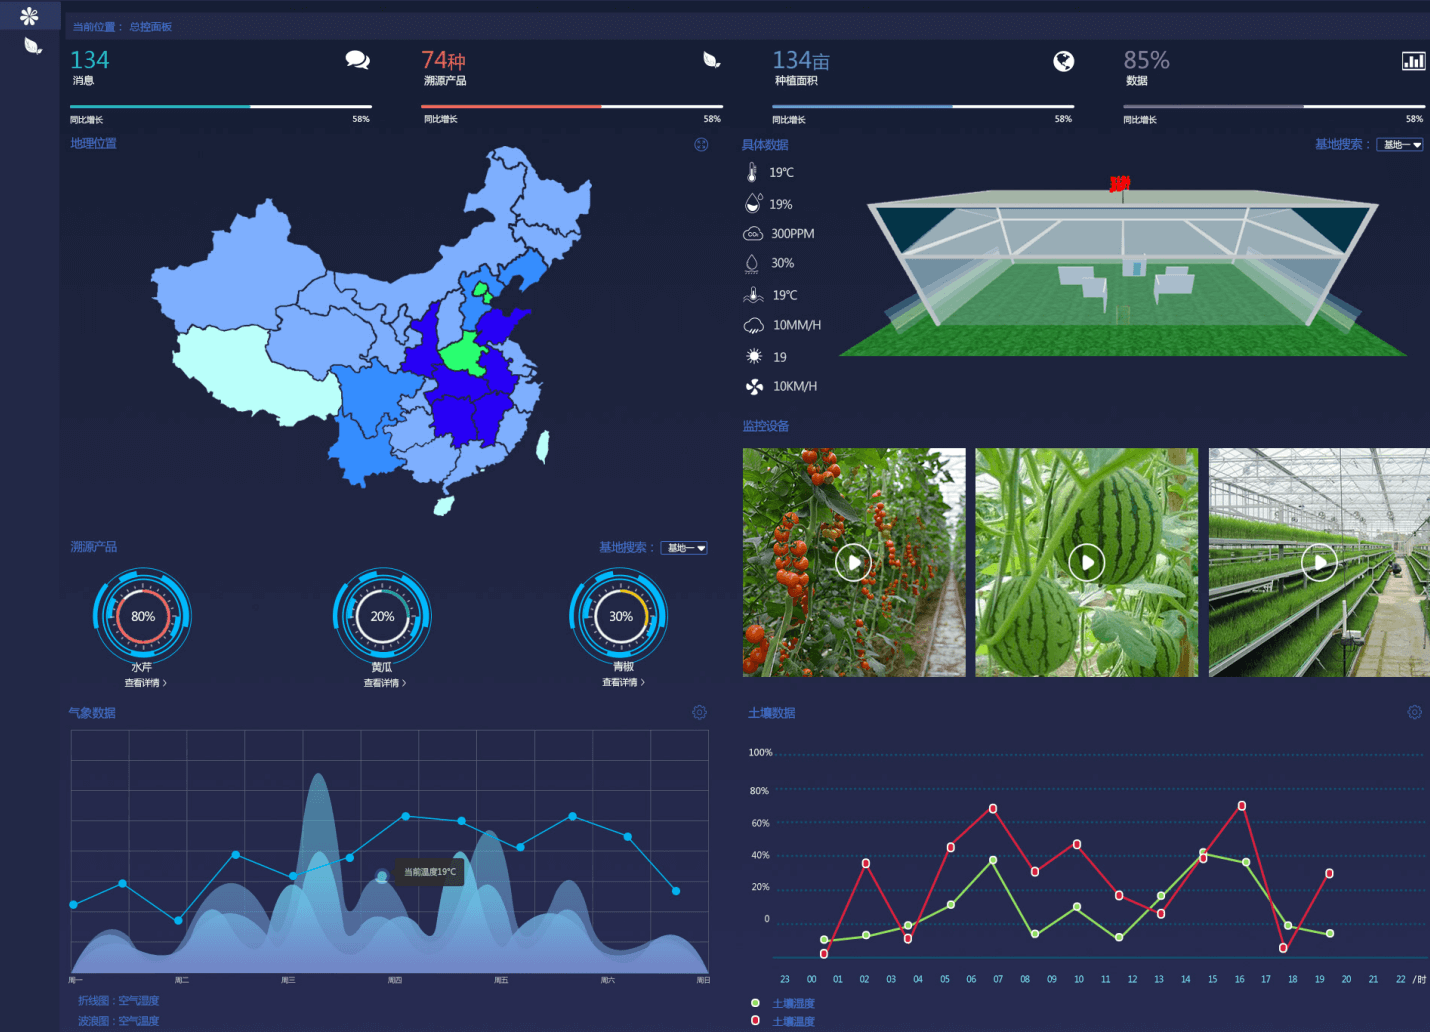Play the seedling racks greenhouse video
The image size is (1430, 1032).
pos(1319,562)
